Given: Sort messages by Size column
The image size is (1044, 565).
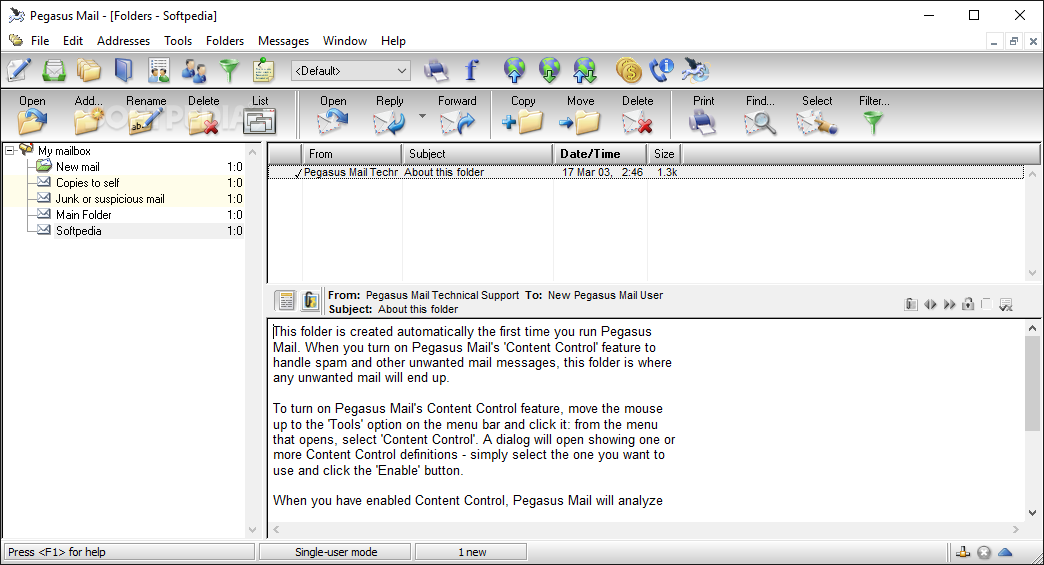Looking at the screenshot, I should [x=664, y=154].
